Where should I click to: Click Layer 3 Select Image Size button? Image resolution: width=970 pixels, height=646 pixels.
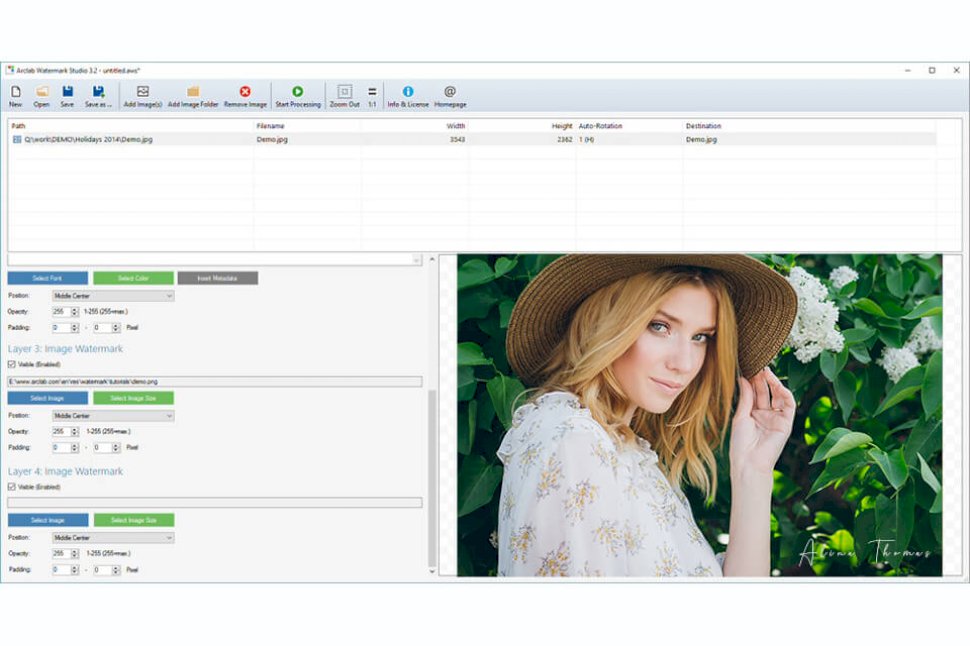pyautogui.click(x=134, y=398)
